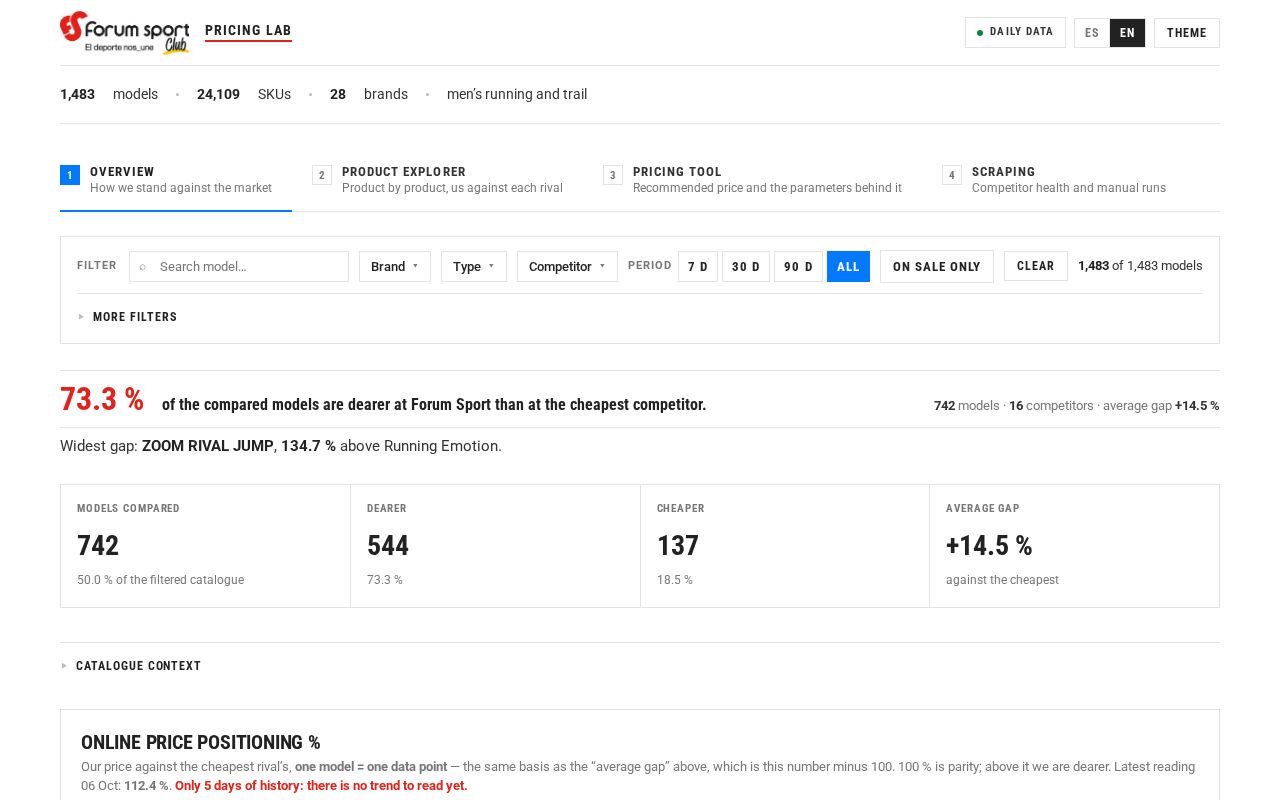Viewport: 1280px width, 800px height.
Task: Click the Forum Sport Club logo
Action: 124,32
